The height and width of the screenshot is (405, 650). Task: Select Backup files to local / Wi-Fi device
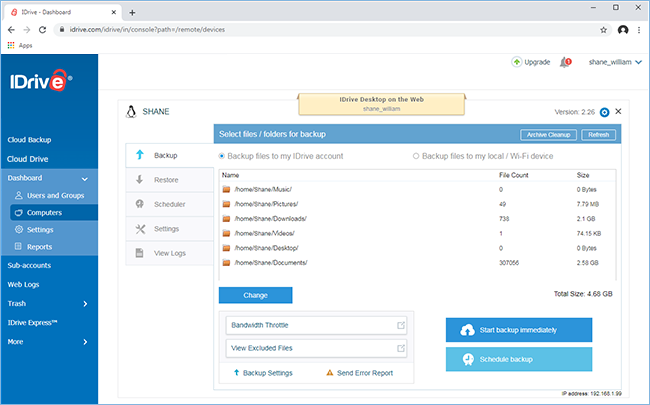point(415,156)
